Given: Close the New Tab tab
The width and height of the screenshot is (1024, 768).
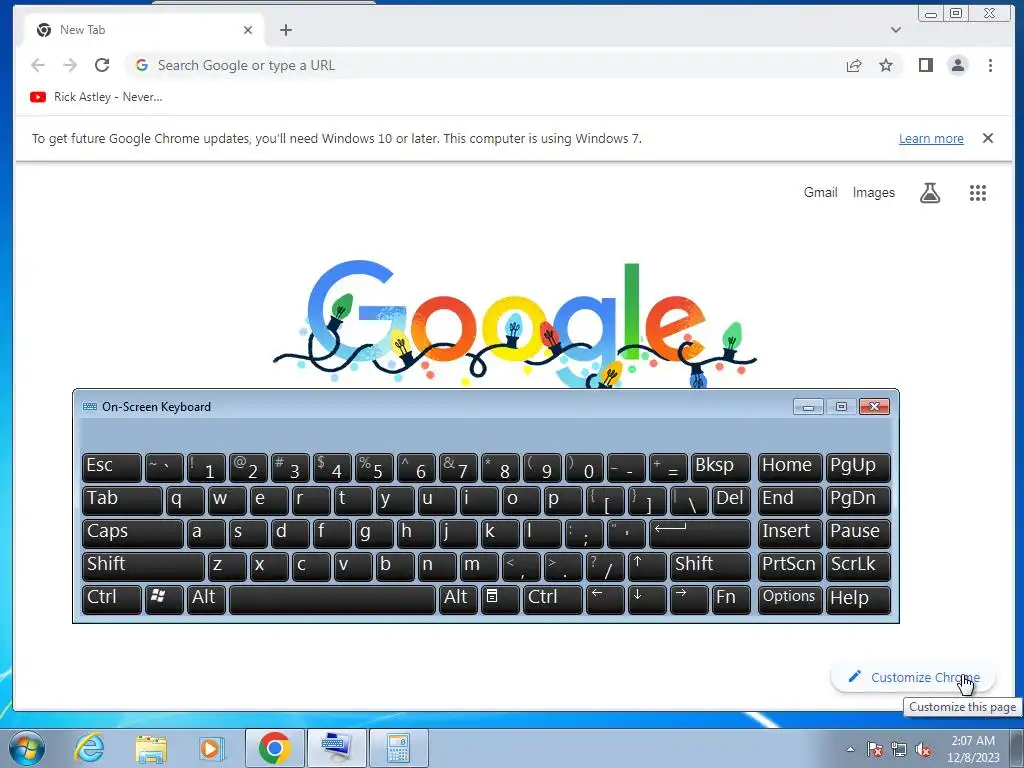Looking at the screenshot, I should (x=248, y=30).
